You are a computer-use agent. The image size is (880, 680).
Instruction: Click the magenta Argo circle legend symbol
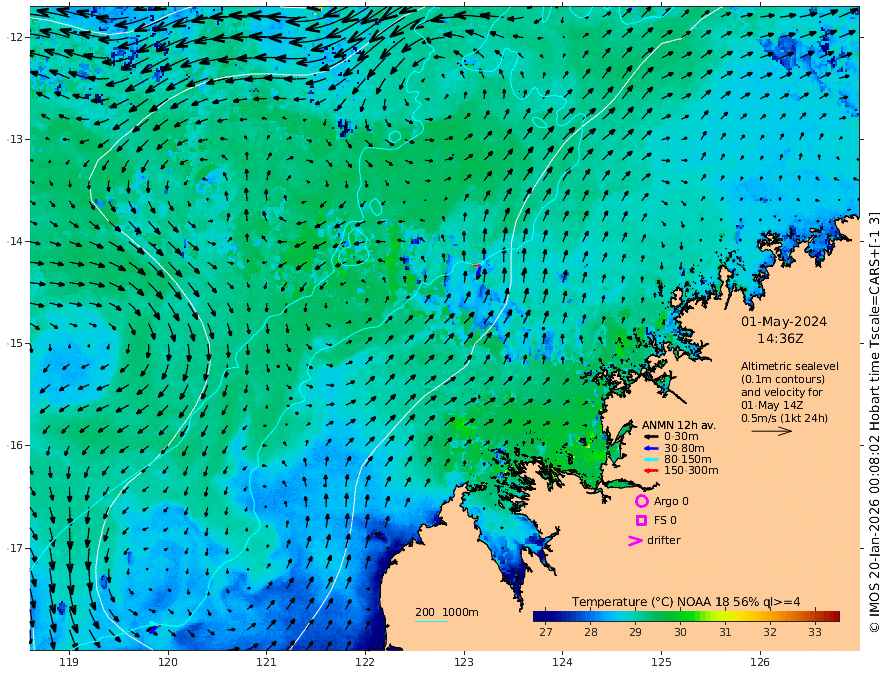(641, 501)
